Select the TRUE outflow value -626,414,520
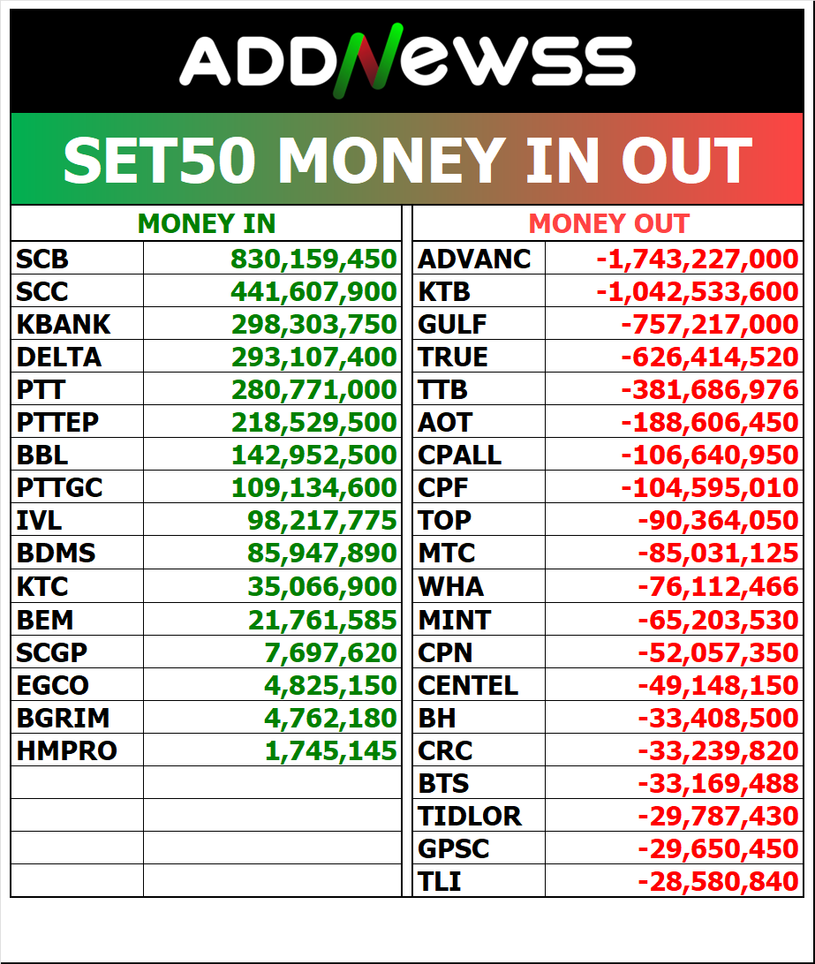This screenshot has height=964, width=815. pyautogui.click(x=709, y=357)
